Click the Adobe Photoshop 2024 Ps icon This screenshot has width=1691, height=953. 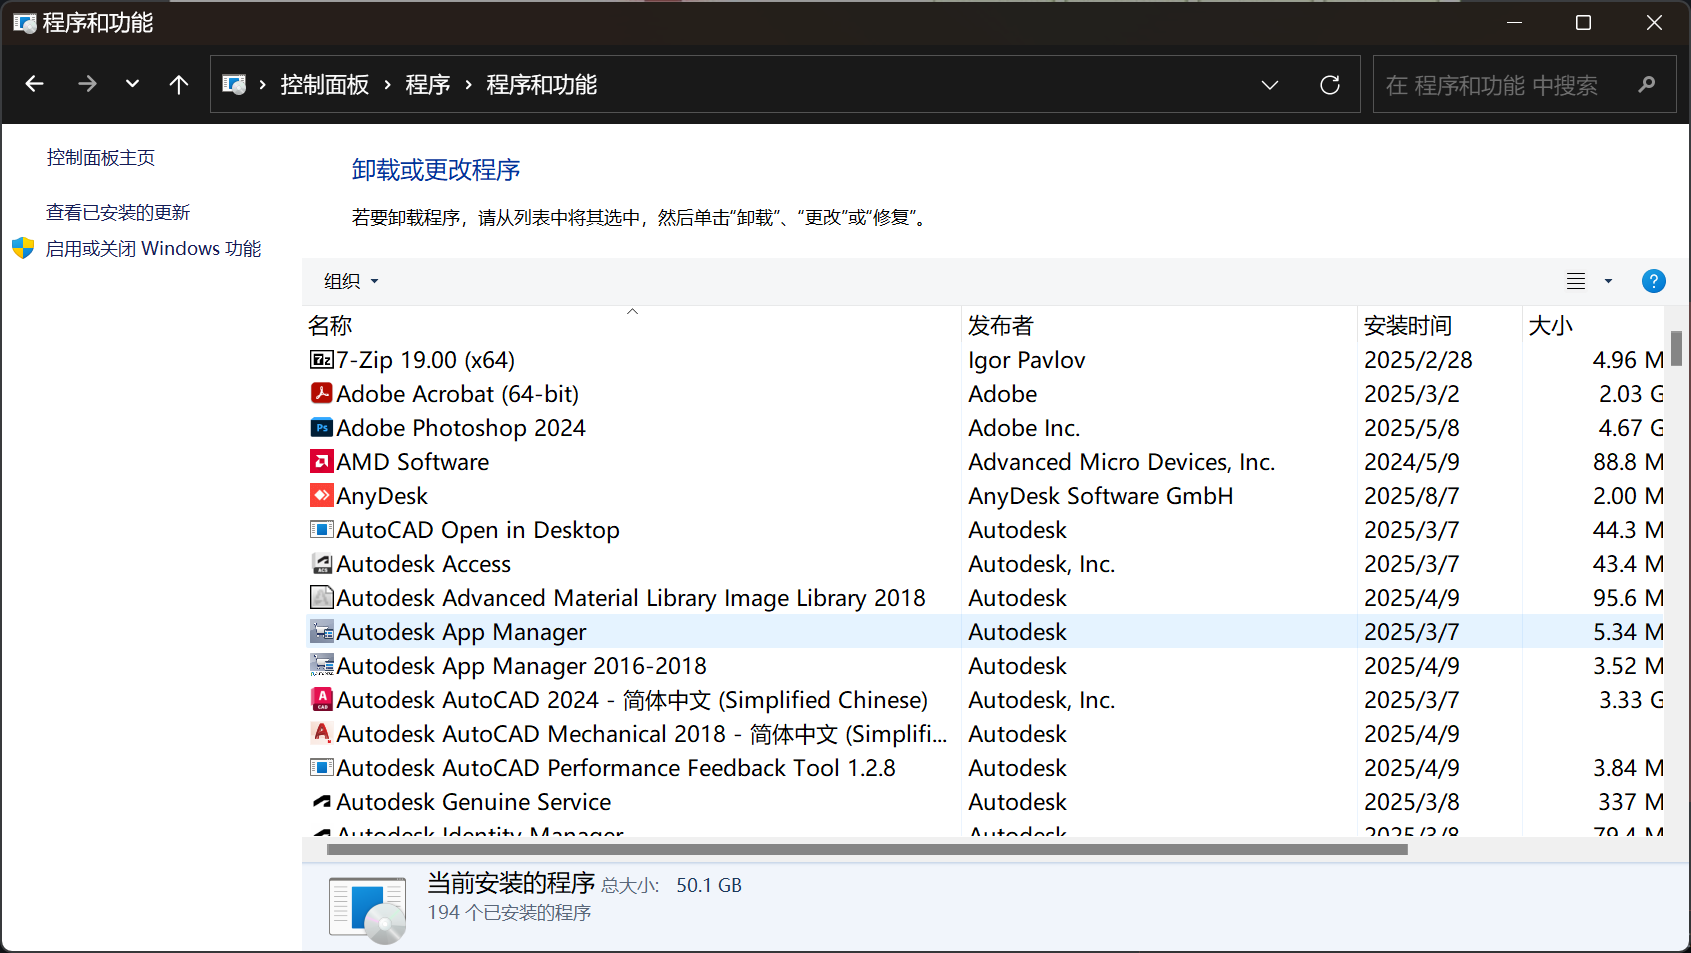coord(322,428)
